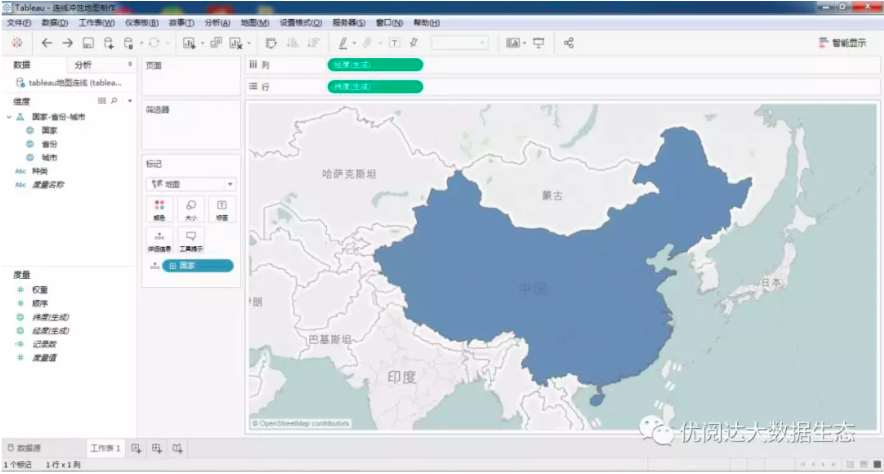Click the new dashboard icon at bottom
884x474 pixels.
point(157,448)
